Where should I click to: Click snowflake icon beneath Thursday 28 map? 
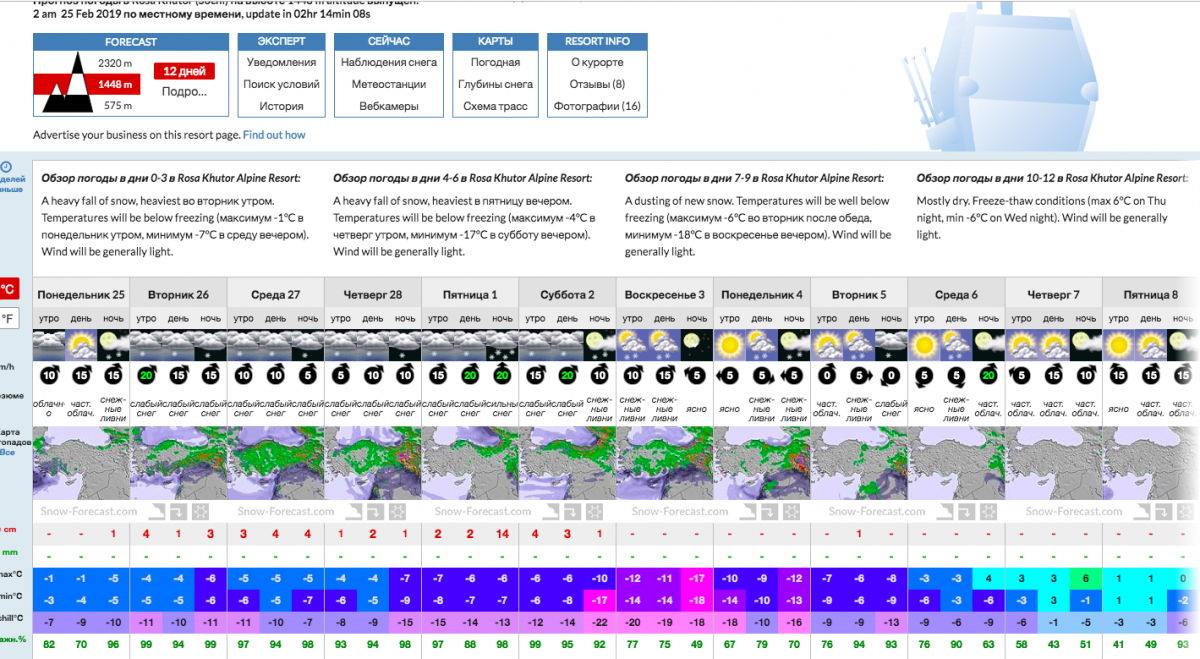(396, 512)
